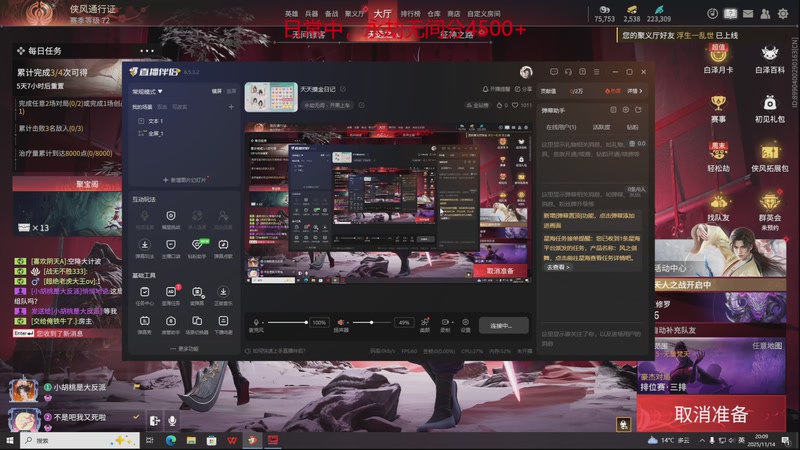Open the headset support icon in title bar
The height and width of the screenshot is (450, 800).
point(568,72)
